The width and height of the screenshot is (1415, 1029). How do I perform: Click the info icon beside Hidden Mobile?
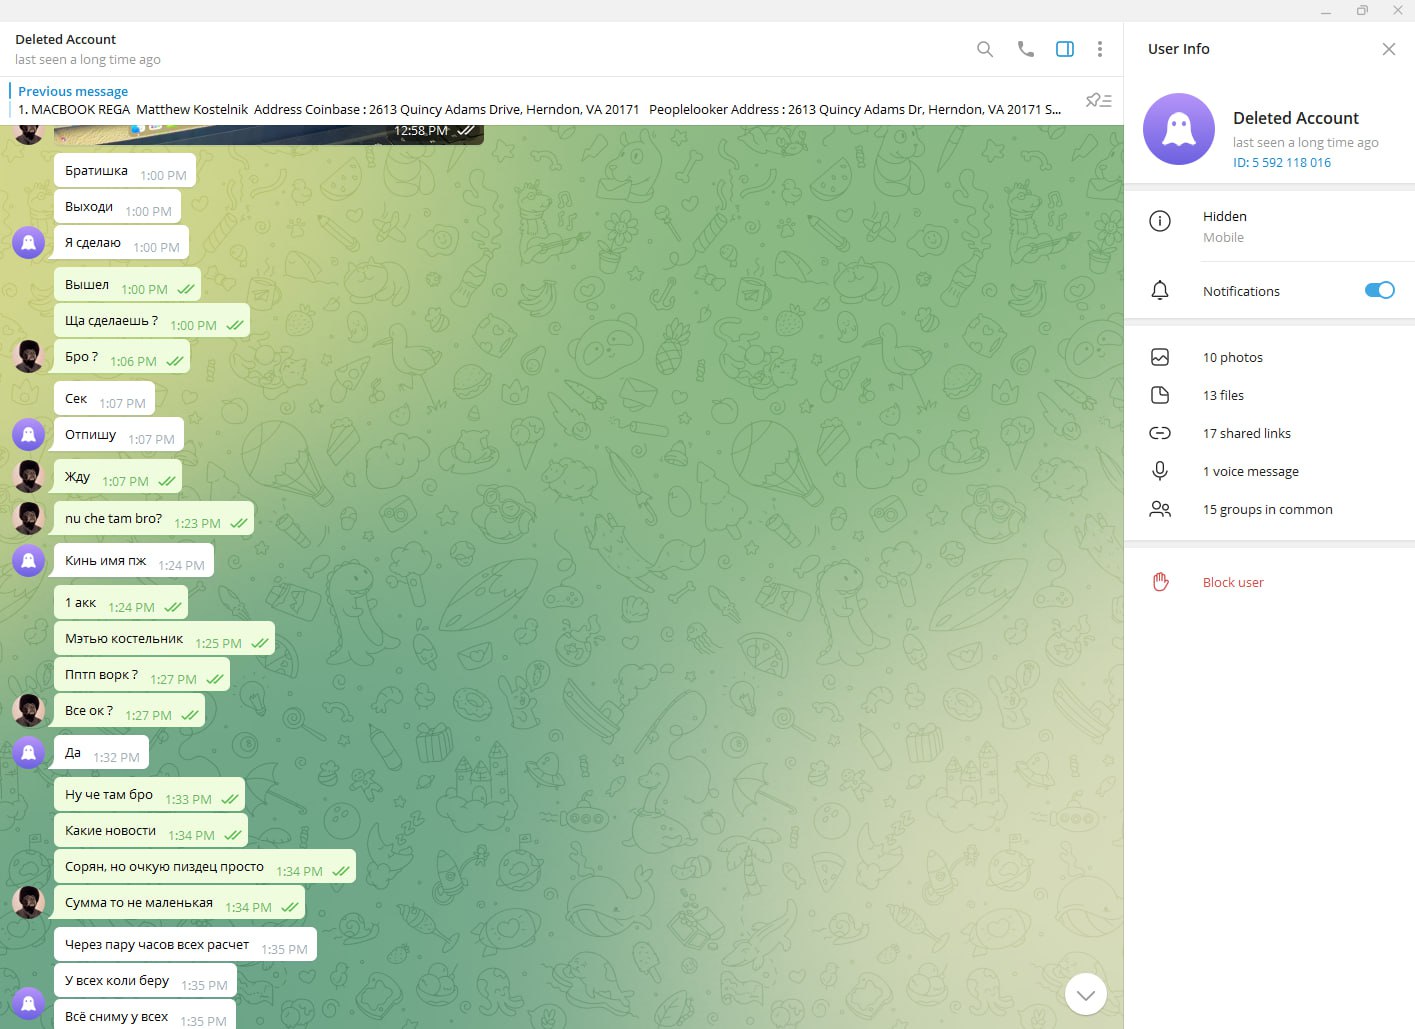(1160, 221)
